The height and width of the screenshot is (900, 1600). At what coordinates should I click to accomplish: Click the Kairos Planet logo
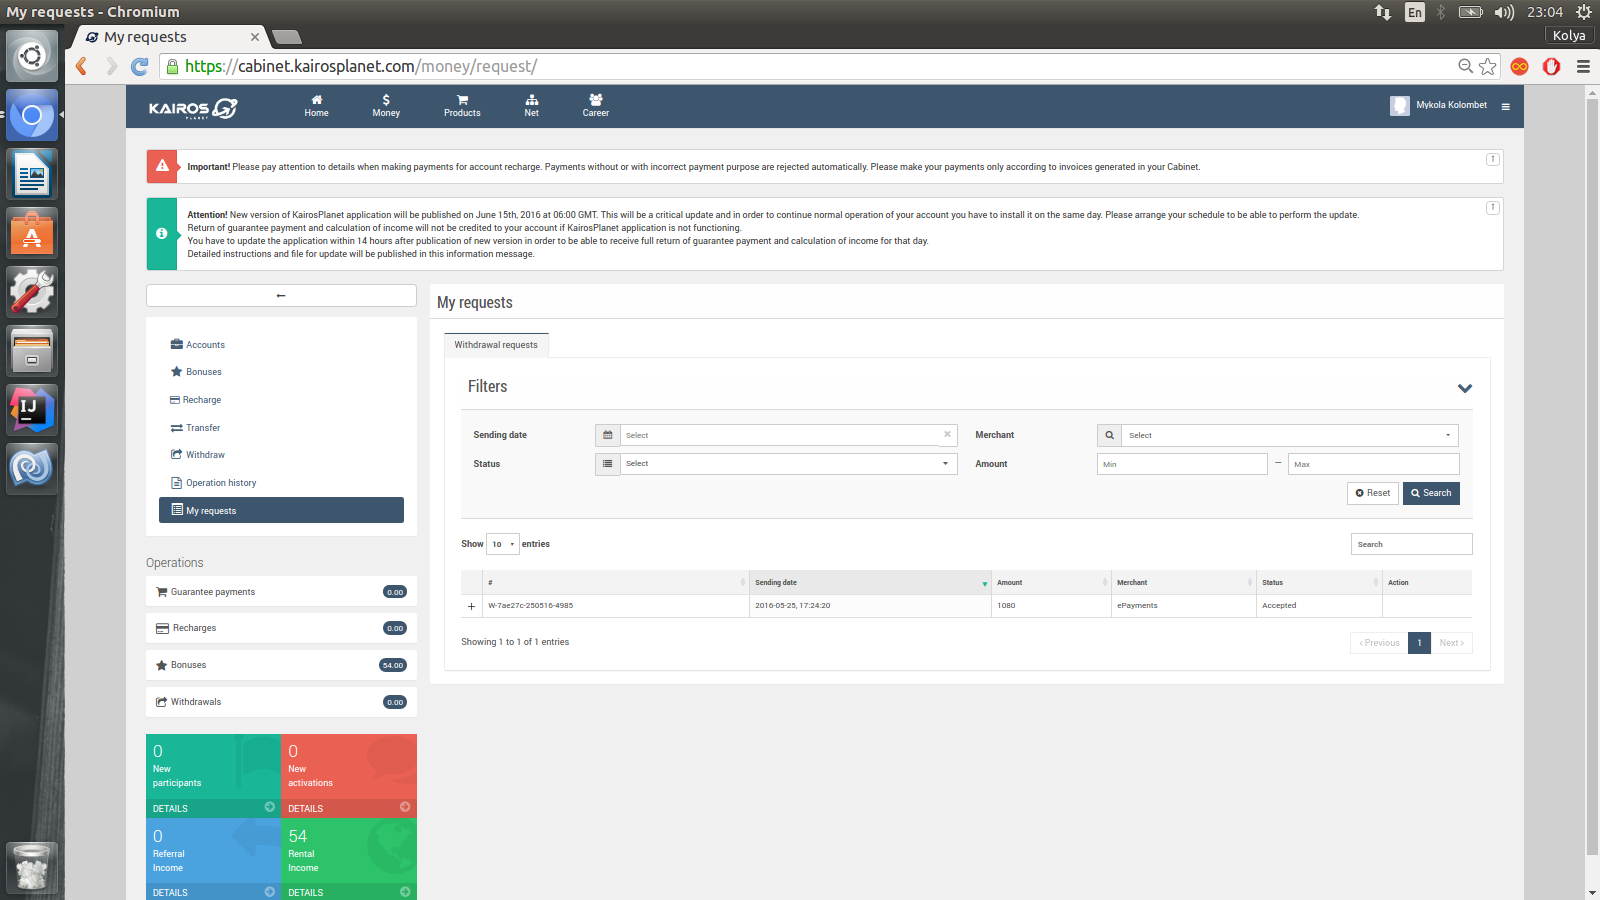[x=193, y=108]
